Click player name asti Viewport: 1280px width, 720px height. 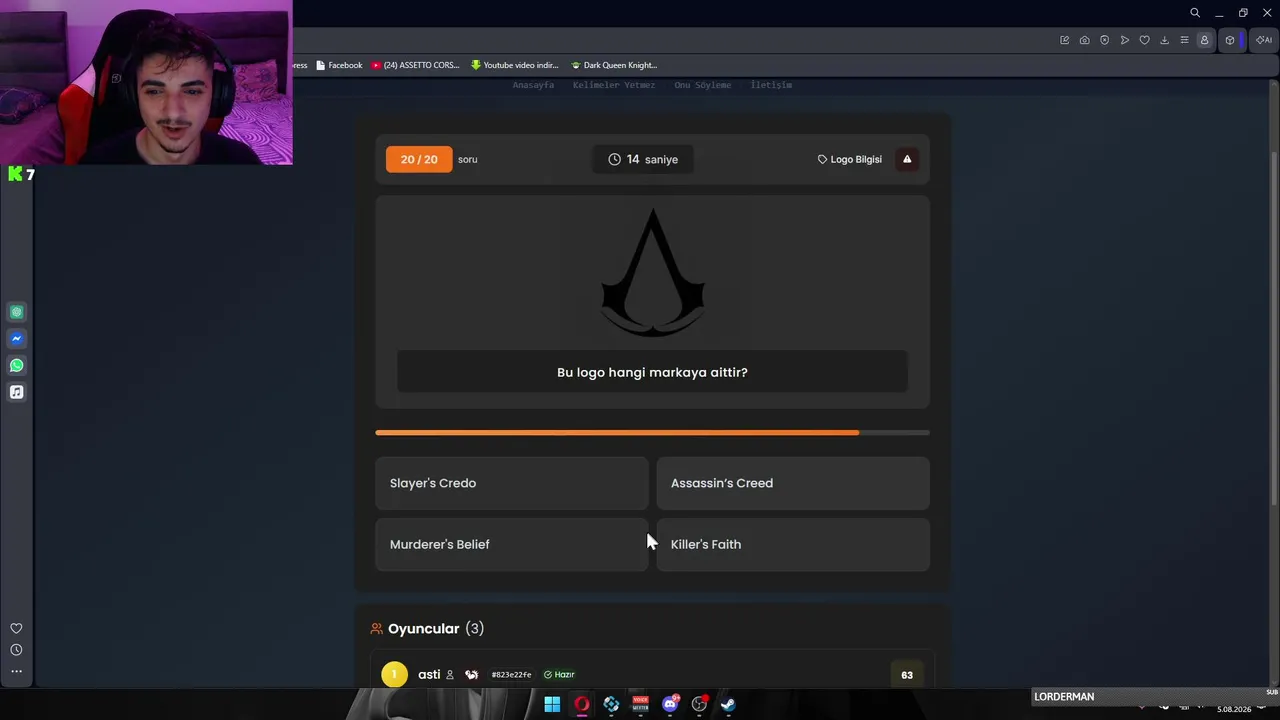coord(429,674)
